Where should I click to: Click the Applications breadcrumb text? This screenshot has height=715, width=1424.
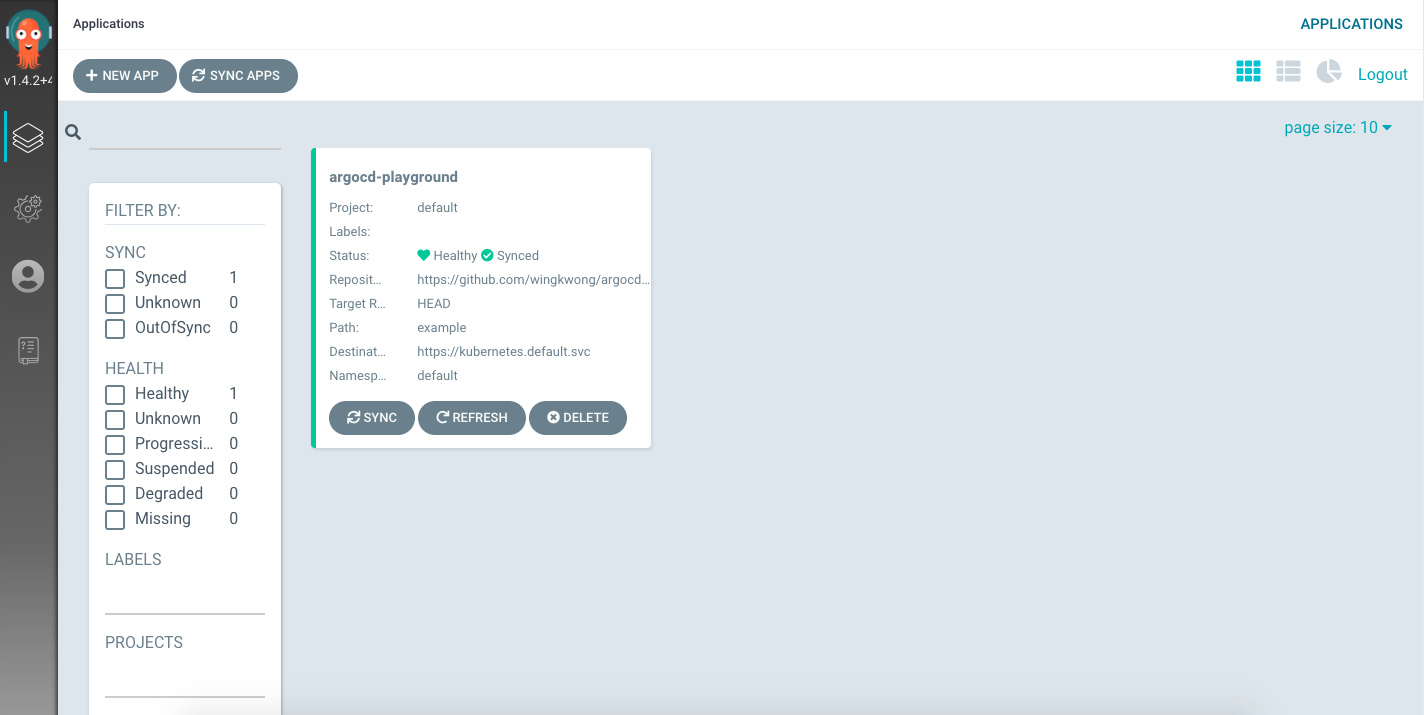pyautogui.click(x=109, y=24)
